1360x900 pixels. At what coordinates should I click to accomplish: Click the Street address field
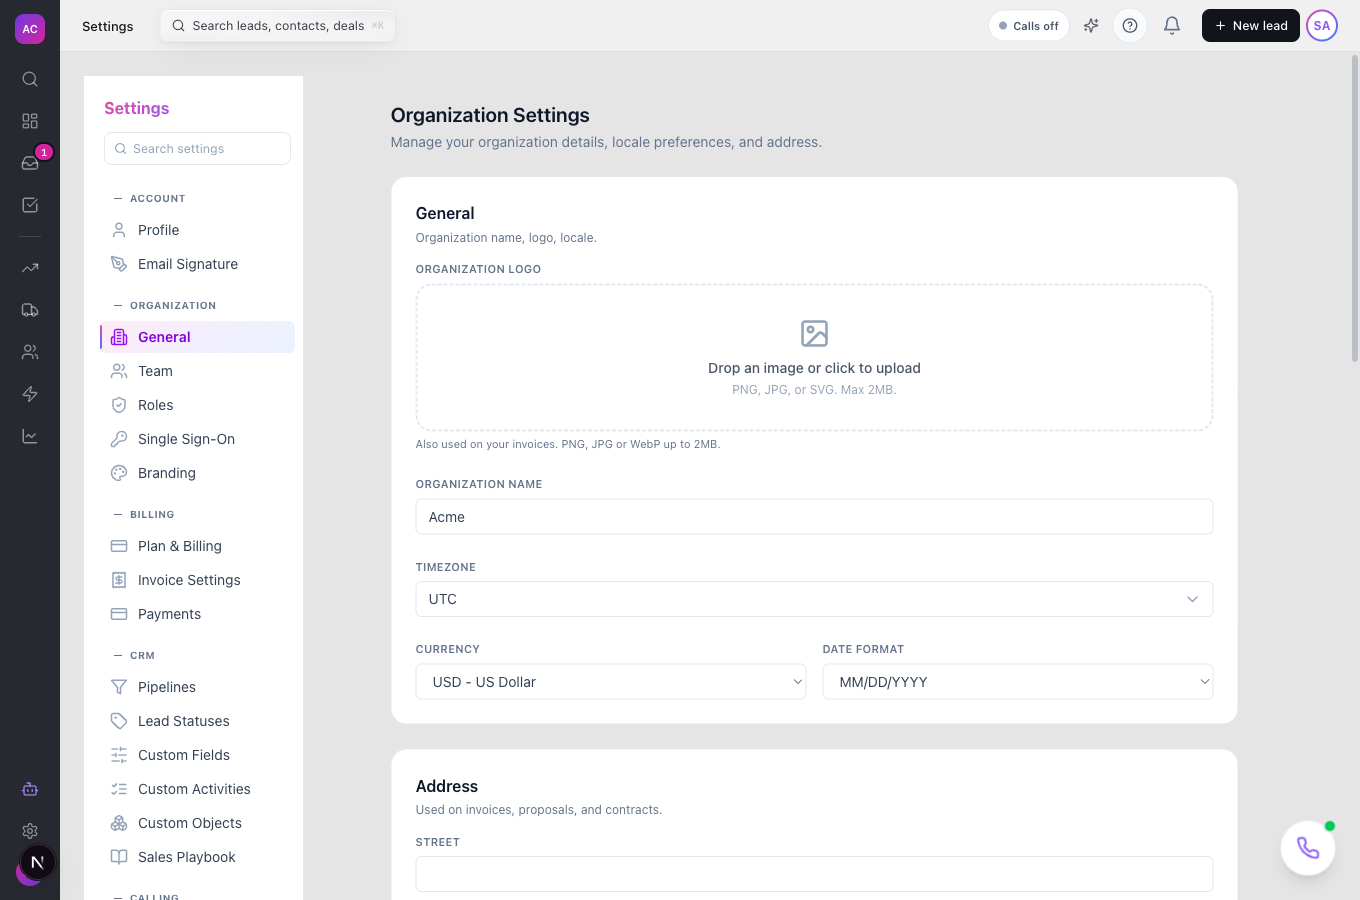click(814, 874)
